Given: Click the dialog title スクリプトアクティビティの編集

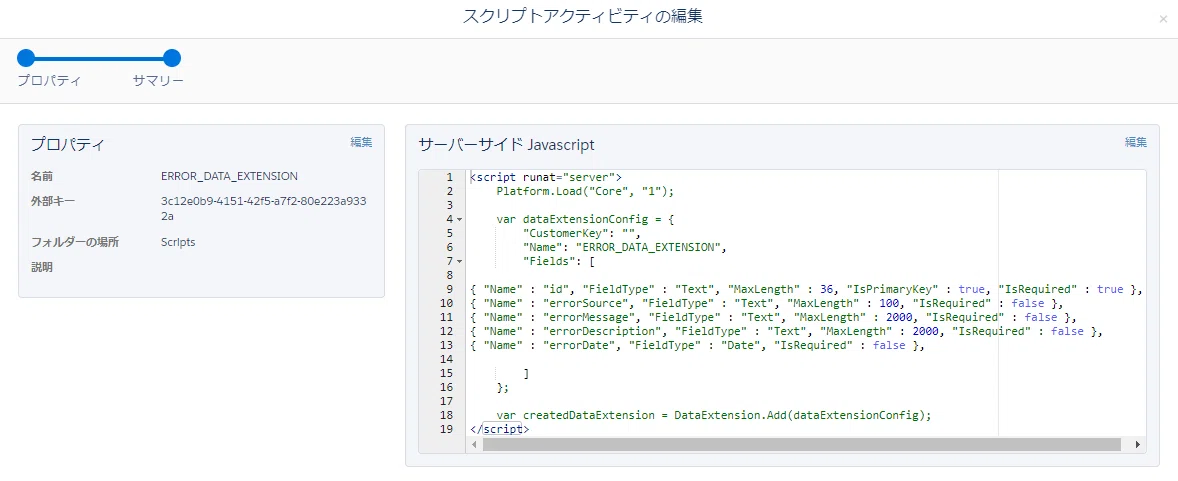Looking at the screenshot, I should (583, 17).
